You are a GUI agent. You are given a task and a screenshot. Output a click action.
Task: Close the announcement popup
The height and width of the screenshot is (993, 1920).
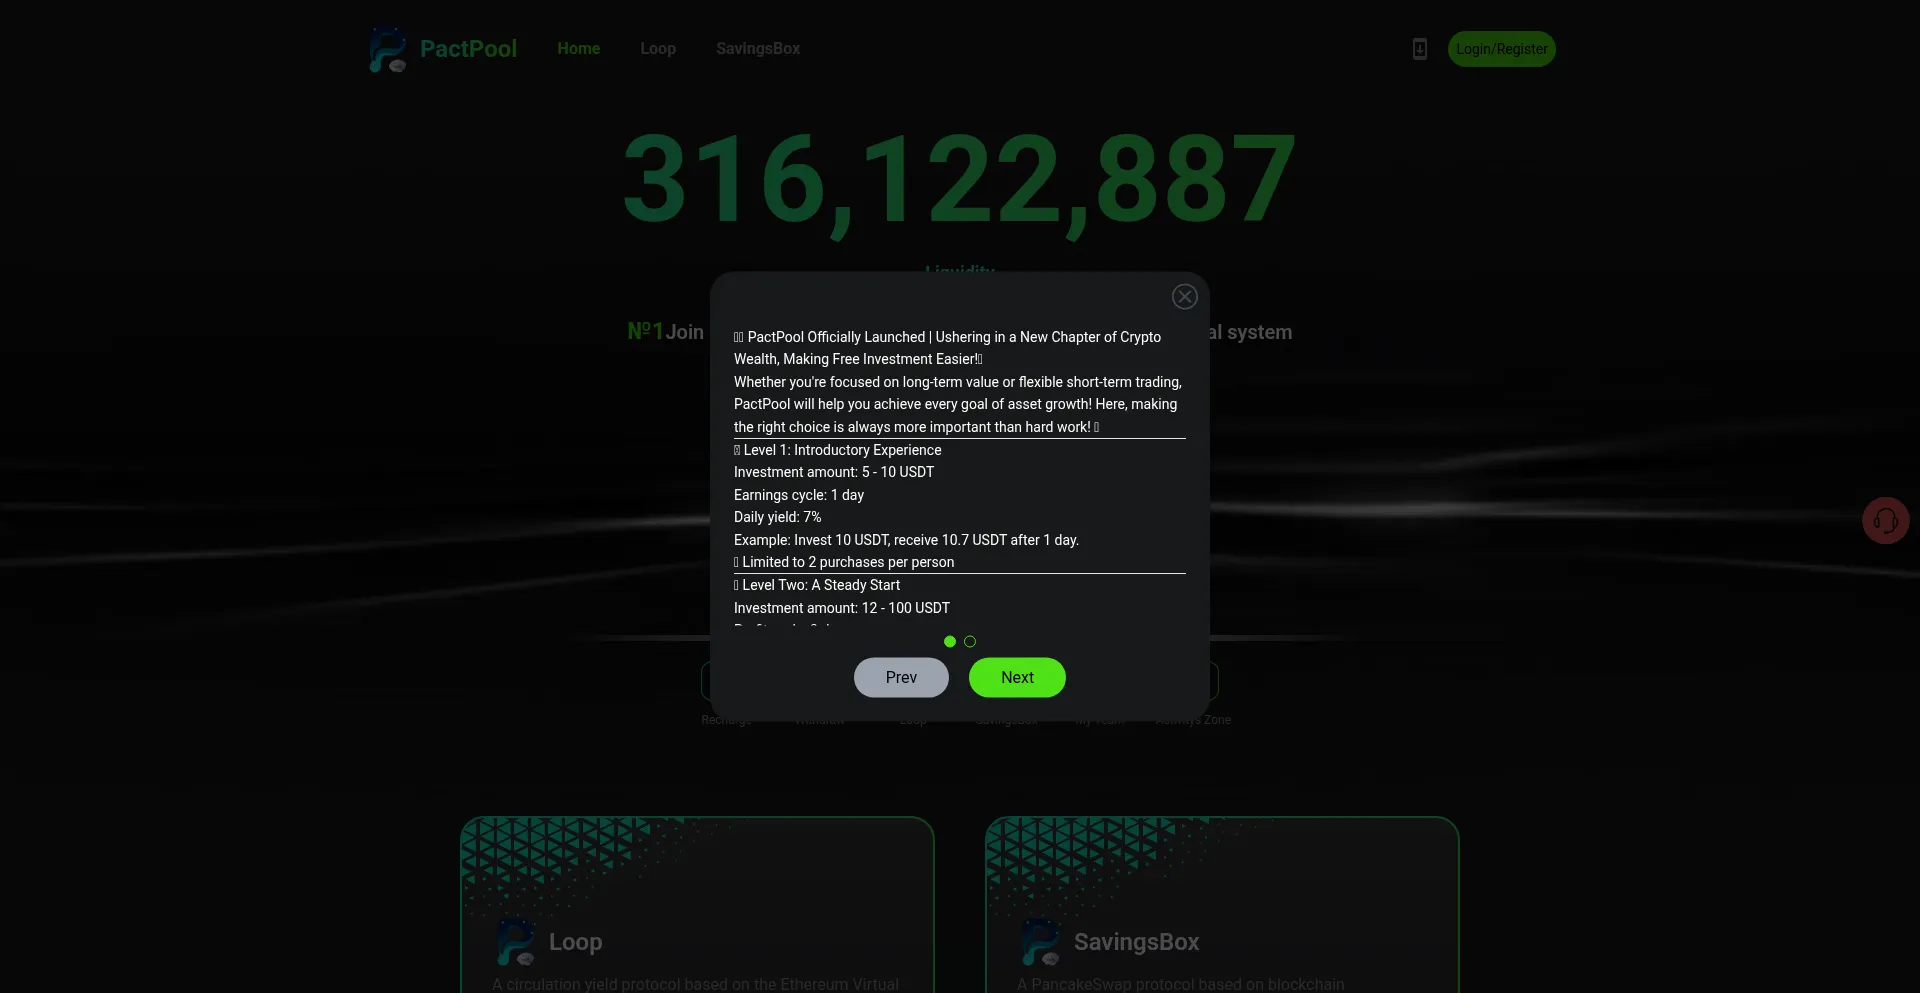1185,297
